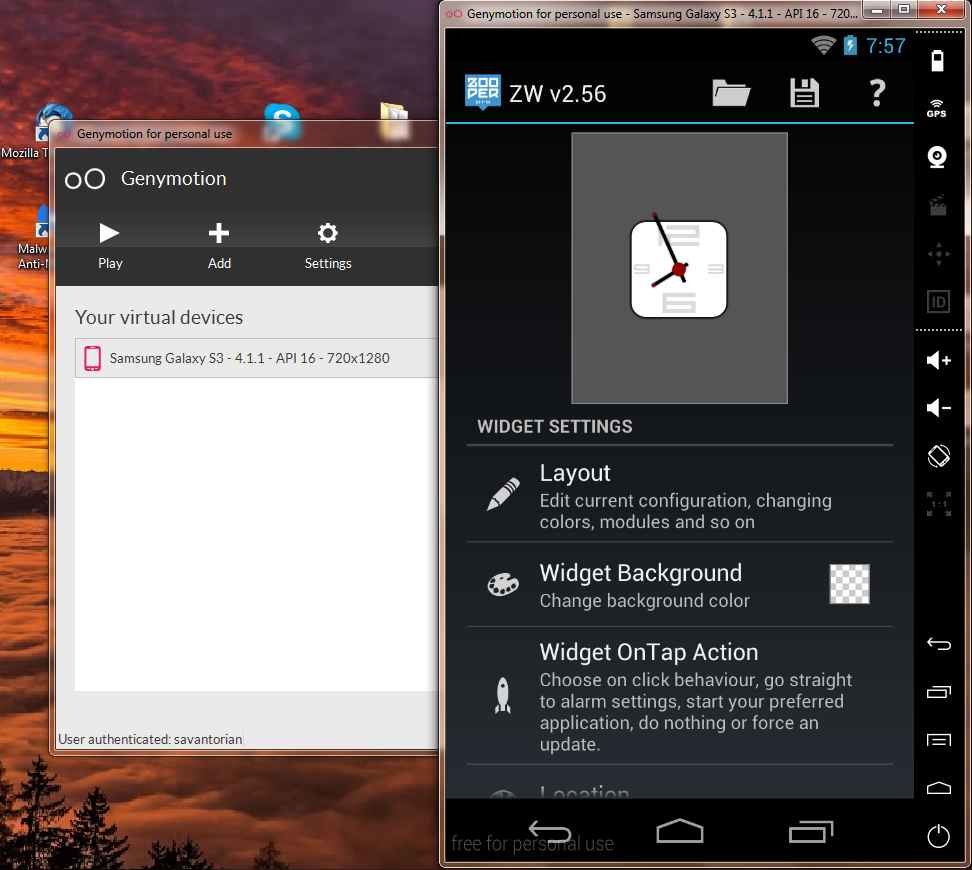This screenshot has height=870, width=972.
Task: Click the sidebar menu button
Action: (939, 740)
